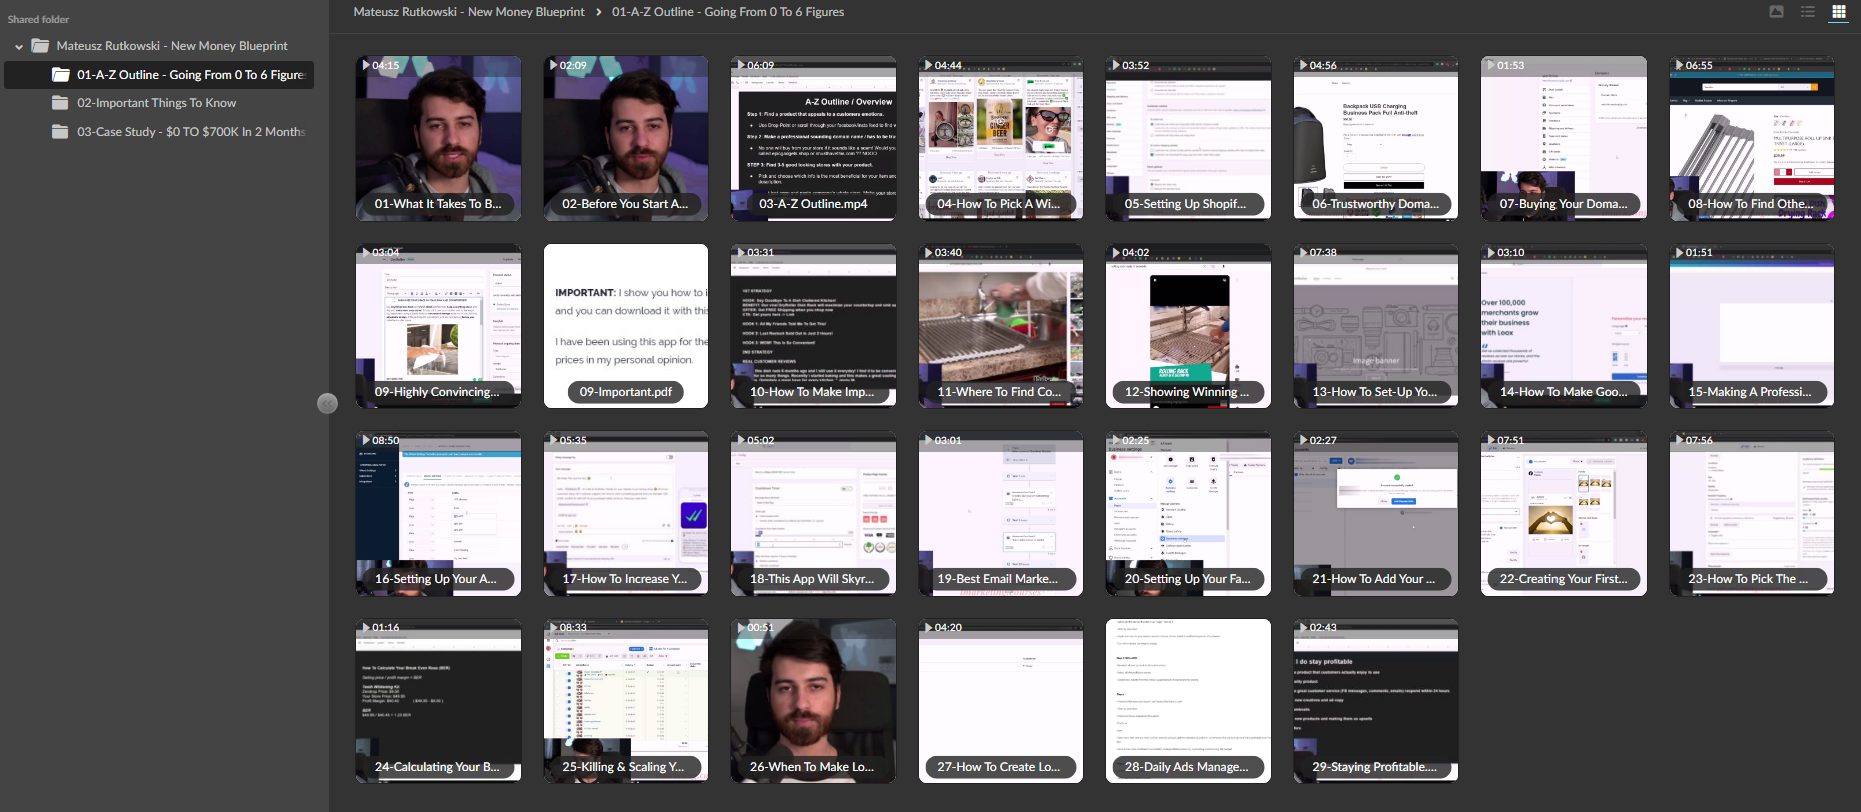Viewport: 1861px width, 812px height.
Task: Open the '12-Showing Winning...' video
Action: [x=1188, y=326]
